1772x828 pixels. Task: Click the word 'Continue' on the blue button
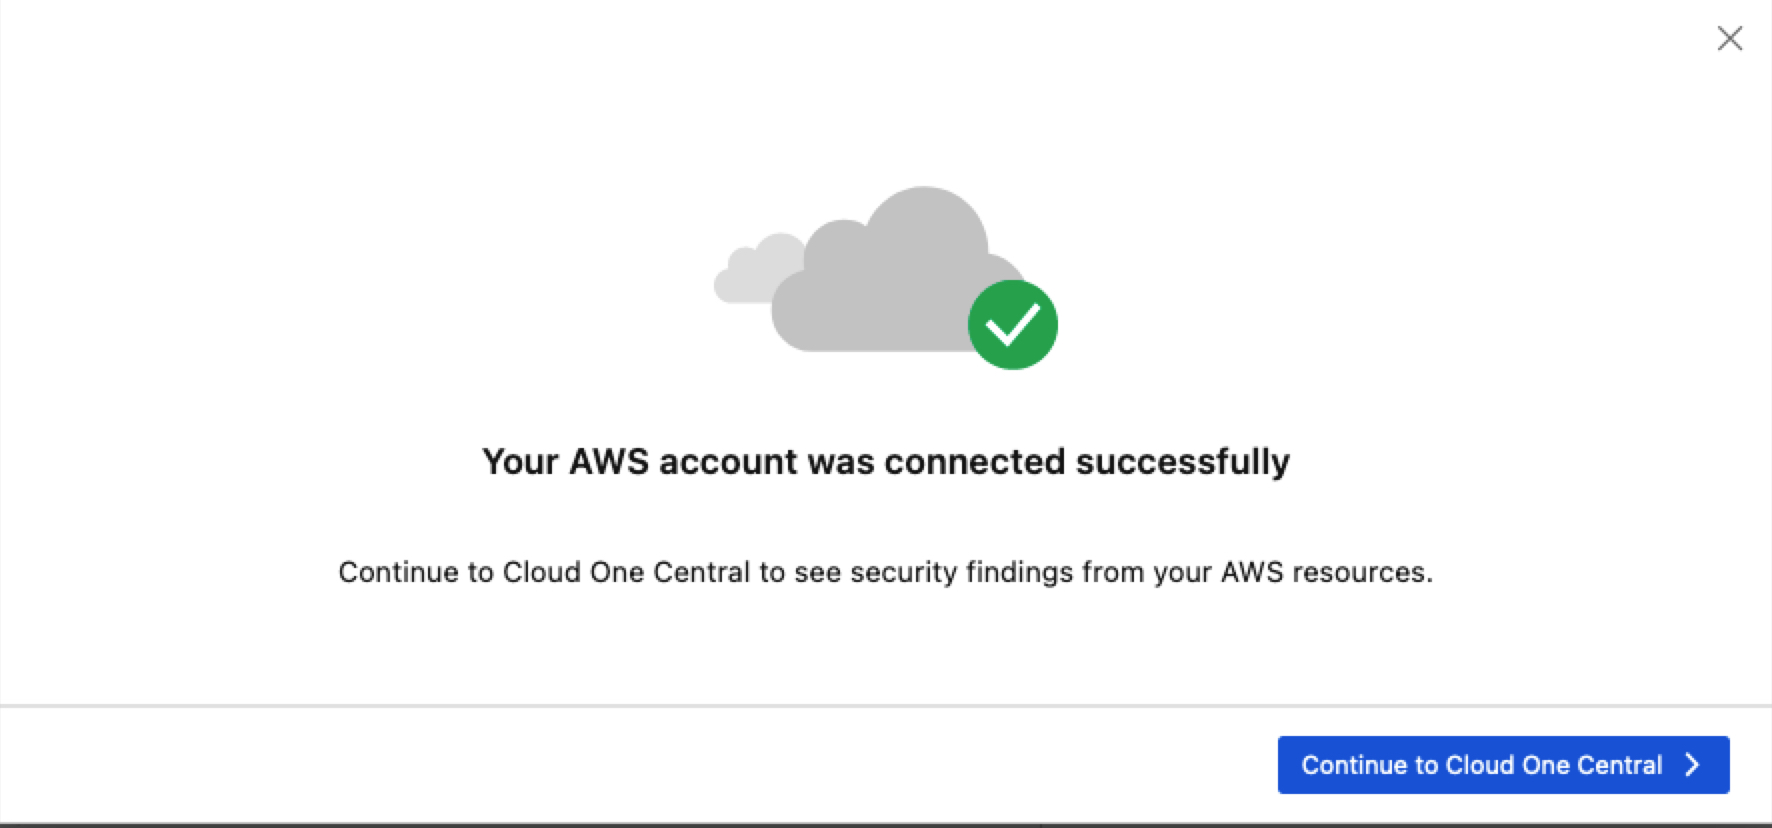click(x=1355, y=765)
